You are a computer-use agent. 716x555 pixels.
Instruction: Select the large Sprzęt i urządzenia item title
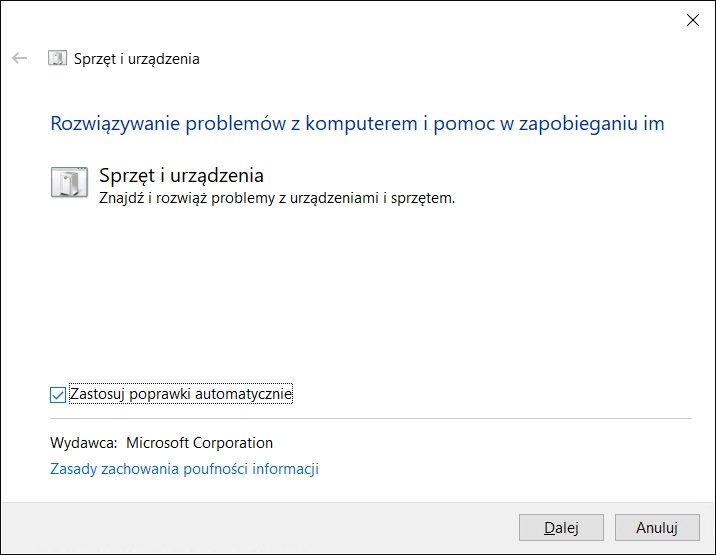pos(181,177)
